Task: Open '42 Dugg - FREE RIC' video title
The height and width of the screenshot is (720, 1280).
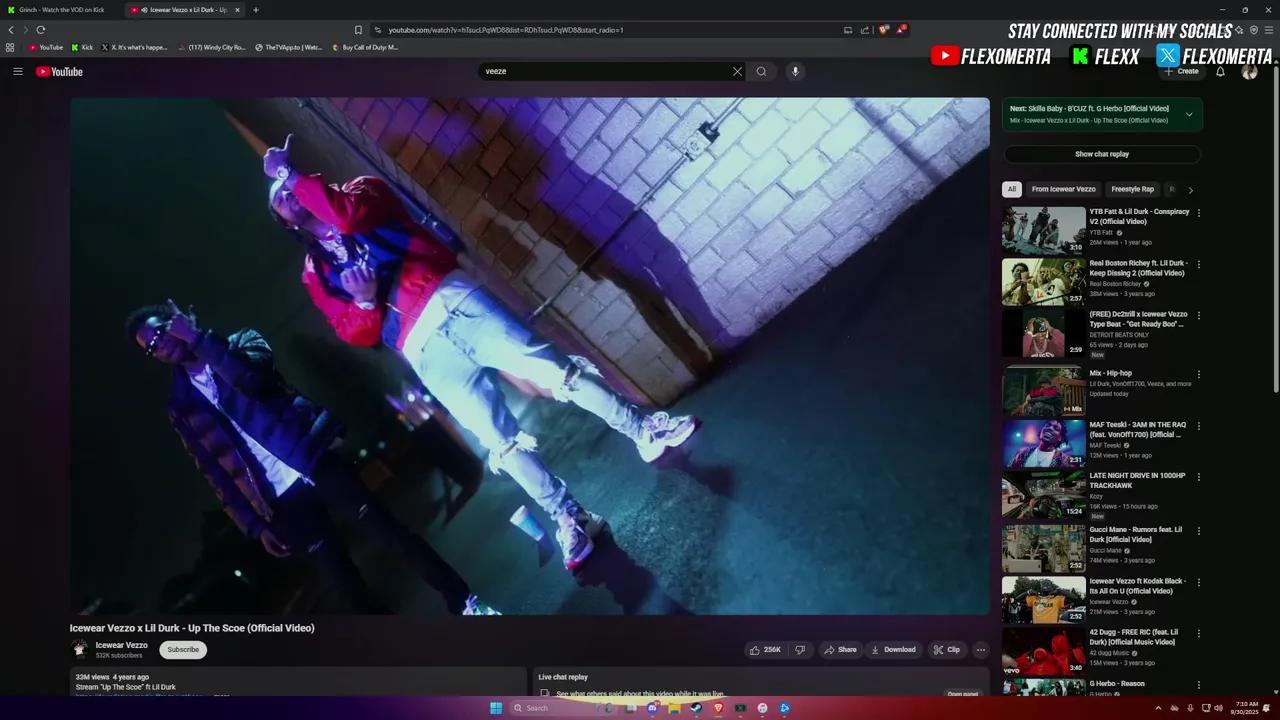Action: click(x=1134, y=636)
